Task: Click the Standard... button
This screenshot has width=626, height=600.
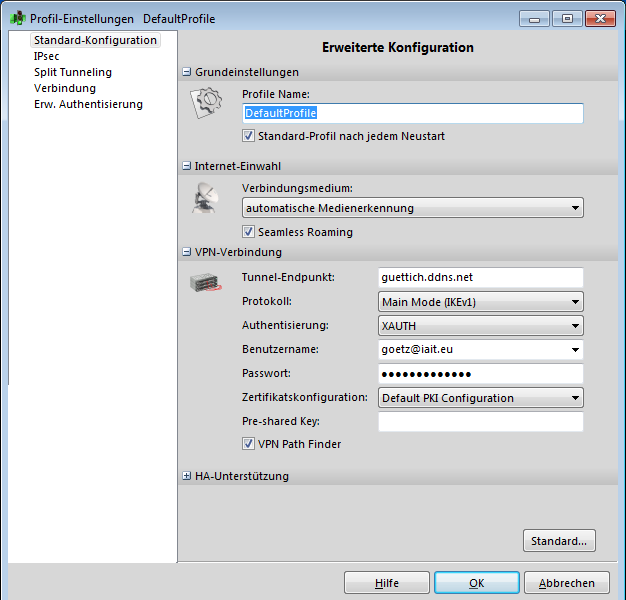Action: [559, 541]
